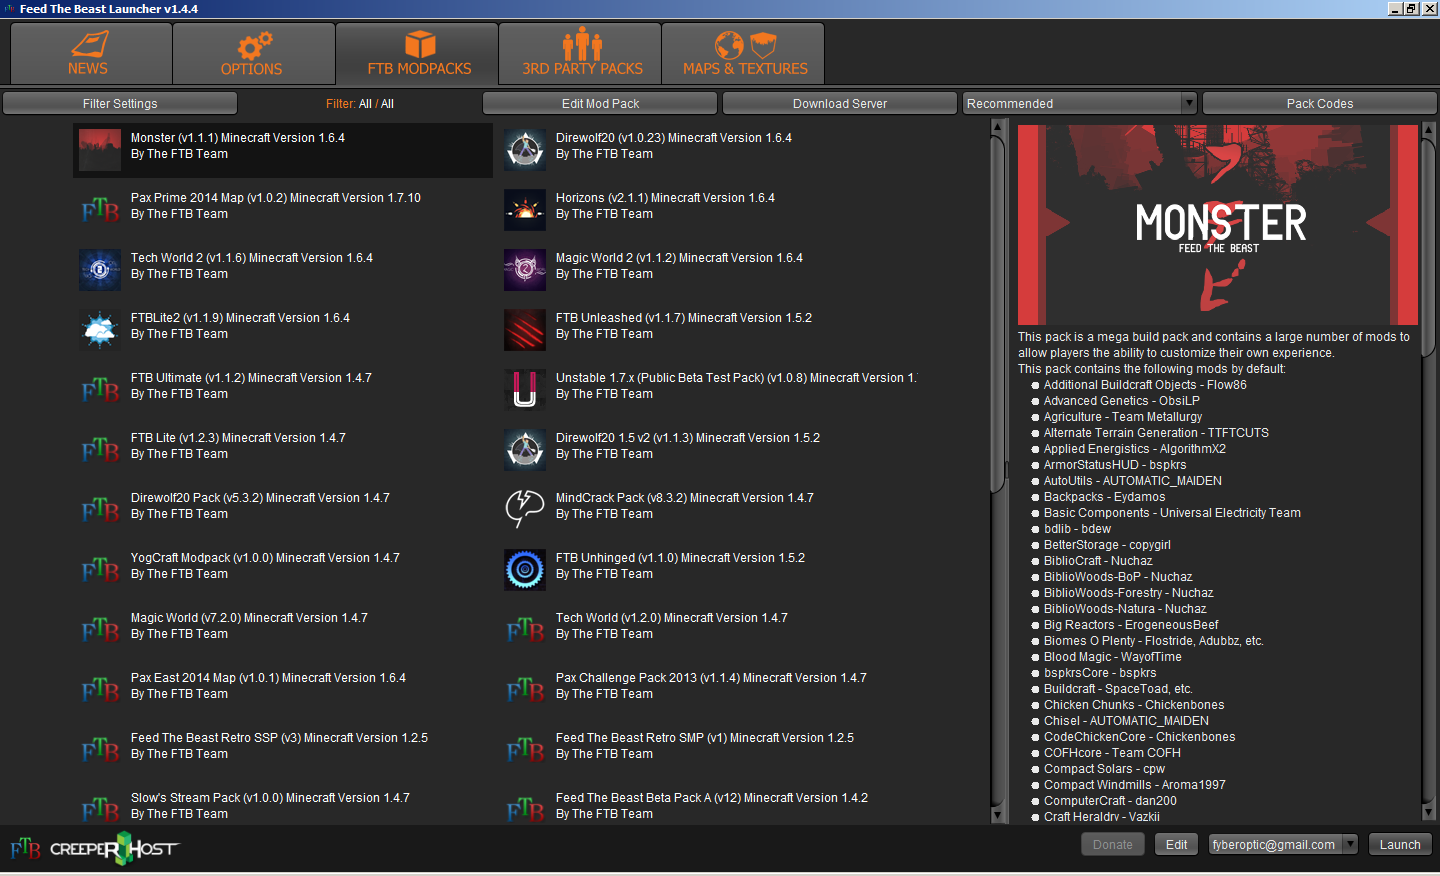Select the Monster pack icon
1440x876 pixels.
pos(100,150)
